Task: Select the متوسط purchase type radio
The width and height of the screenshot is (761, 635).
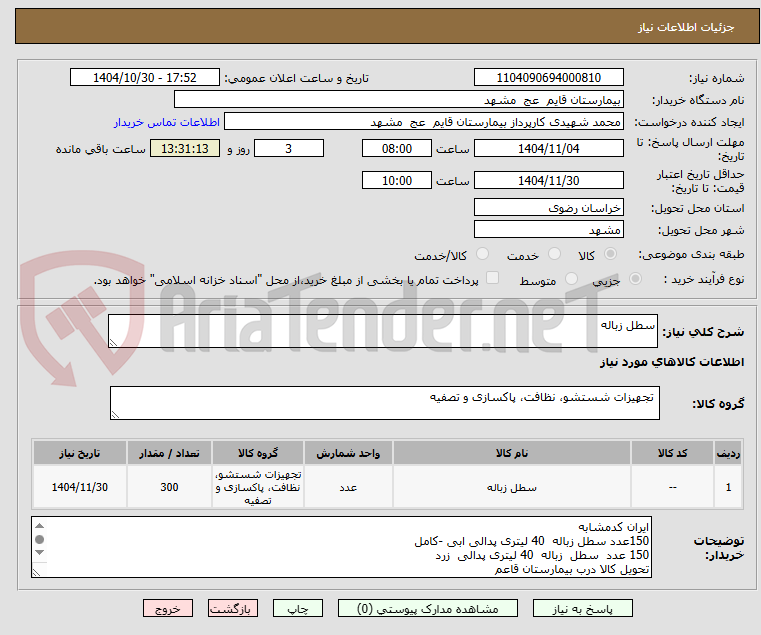Action: click(571, 279)
